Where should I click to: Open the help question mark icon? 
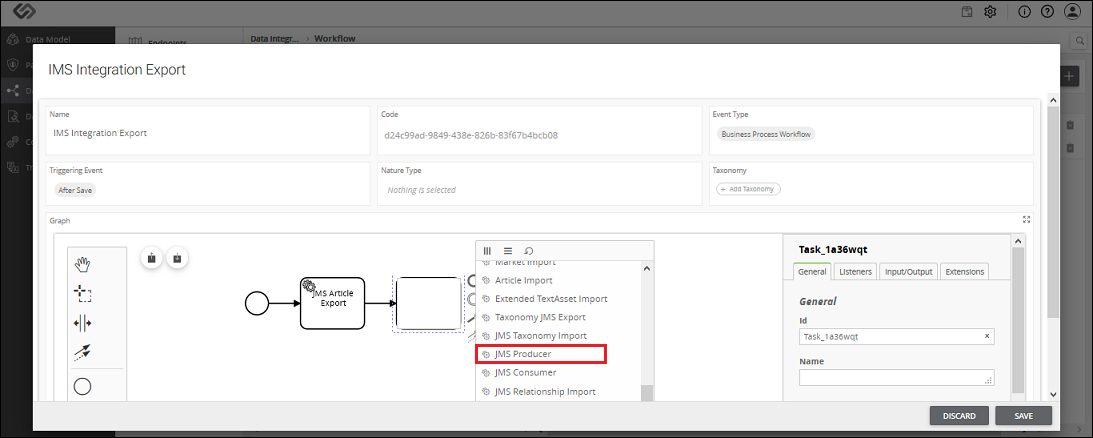coord(1047,11)
